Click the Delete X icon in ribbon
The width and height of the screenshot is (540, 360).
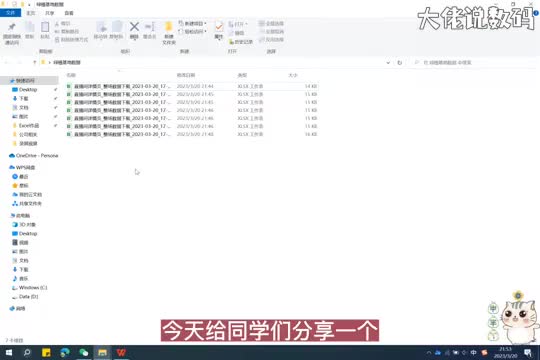[134, 27]
